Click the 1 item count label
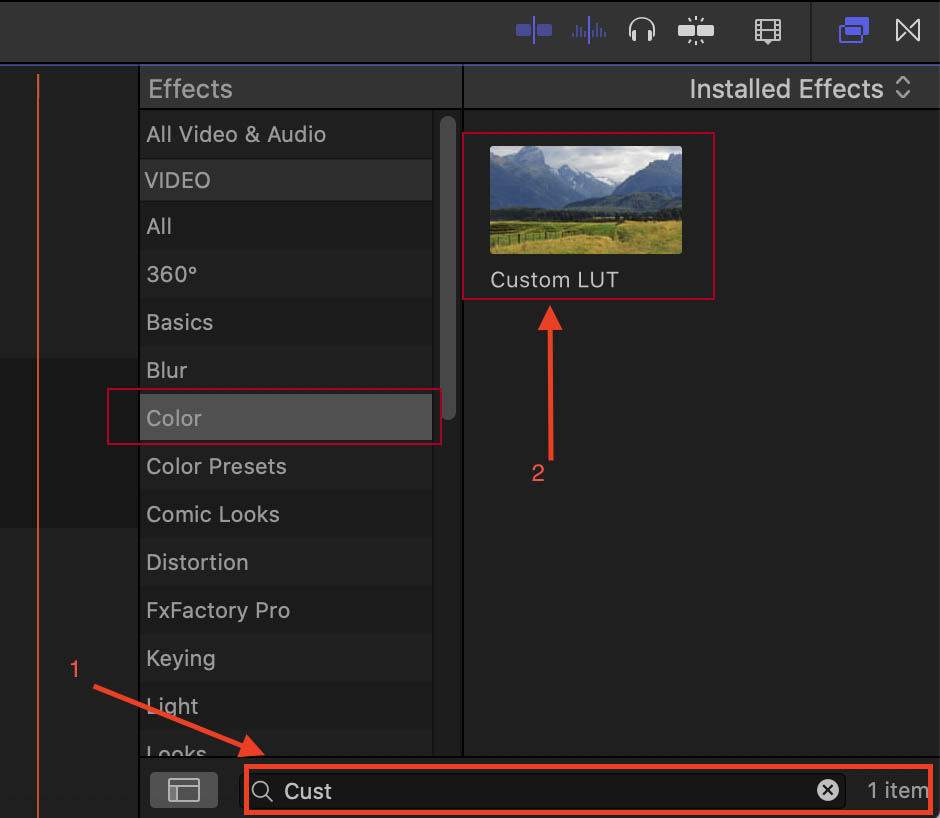 tap(897, 790)
